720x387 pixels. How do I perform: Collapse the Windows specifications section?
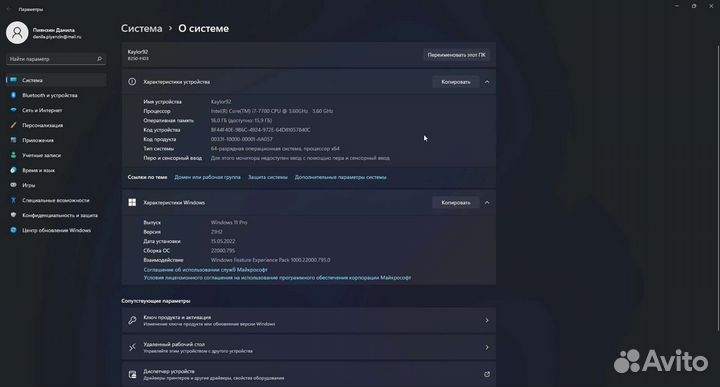487,202
